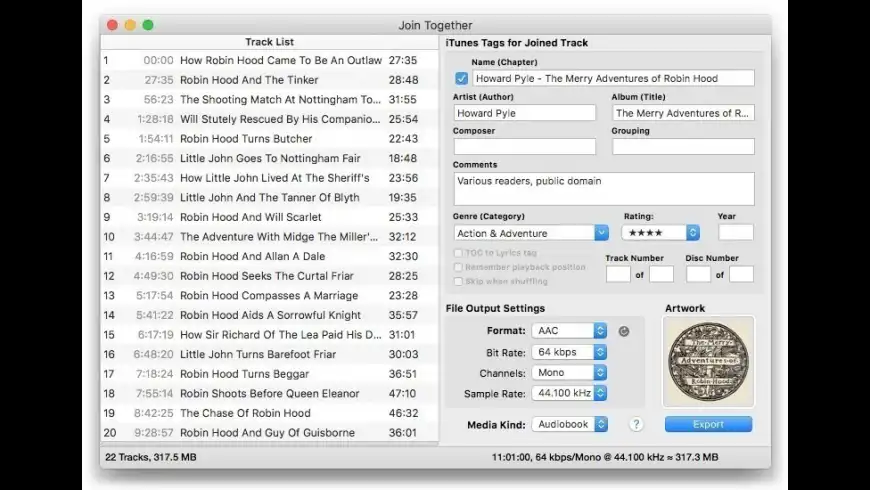Viewport: 870px width, 490px height.
Task: Open the star Rating dropdown
Action: click(660, 233)
